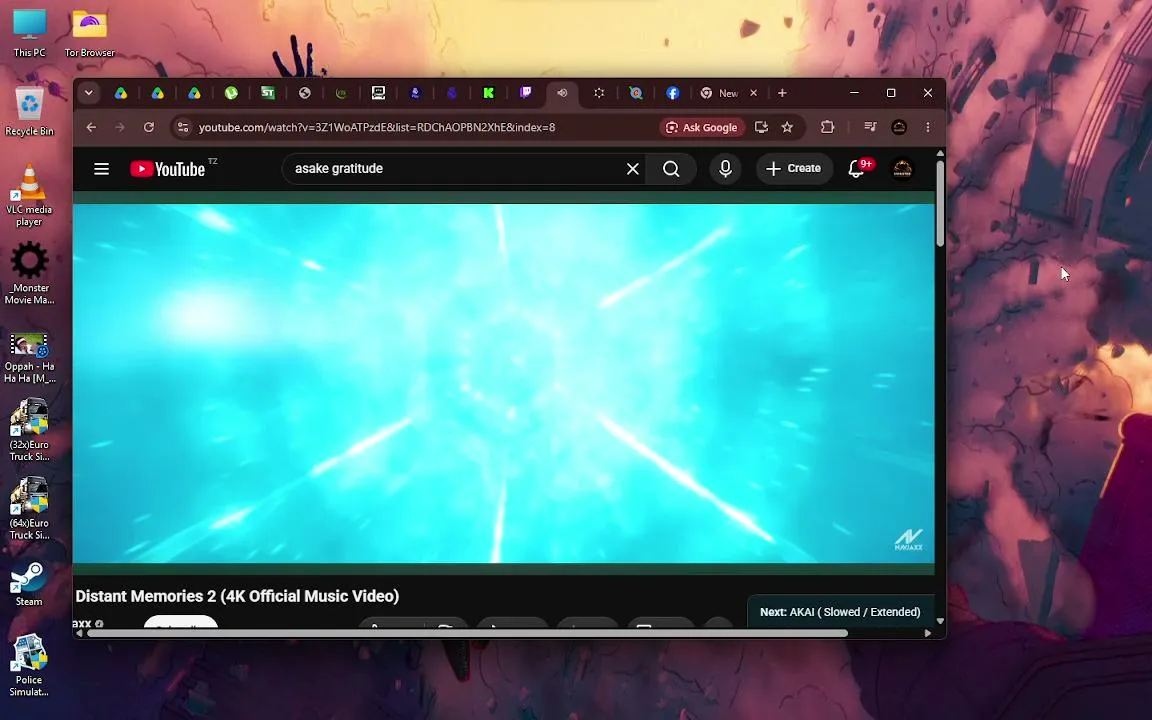Select the (64x)Euro Truck Simulator shortcut
The height and width of the screenshot is (720, 1152).
tap(29, 508)
